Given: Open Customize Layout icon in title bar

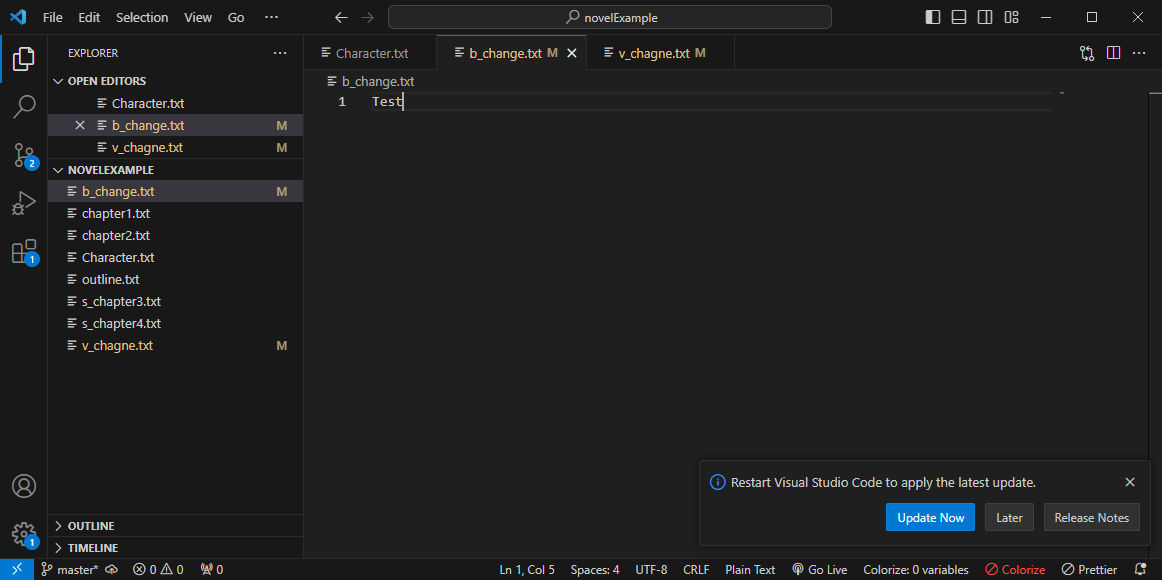Looking at the screenshot, I should (1012, 17).
